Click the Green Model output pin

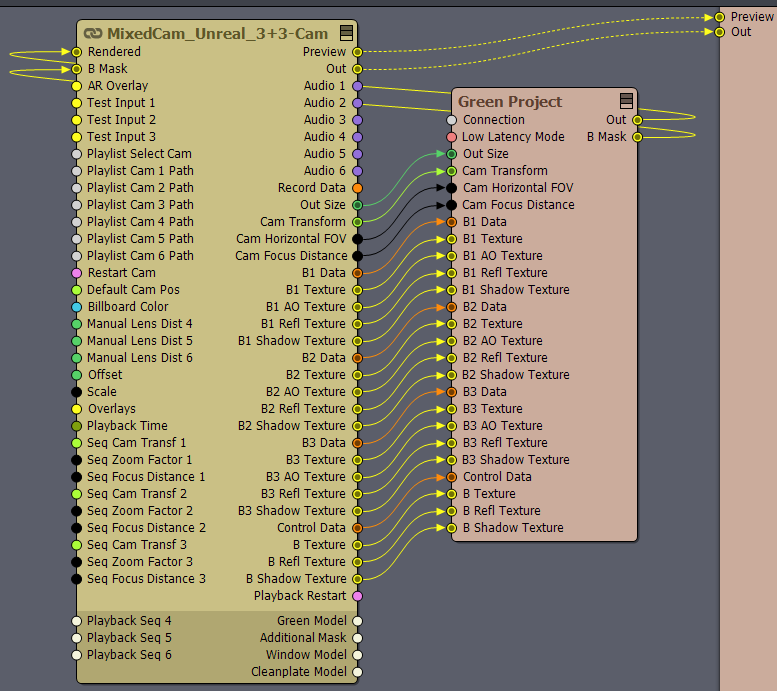click(357, 621)
